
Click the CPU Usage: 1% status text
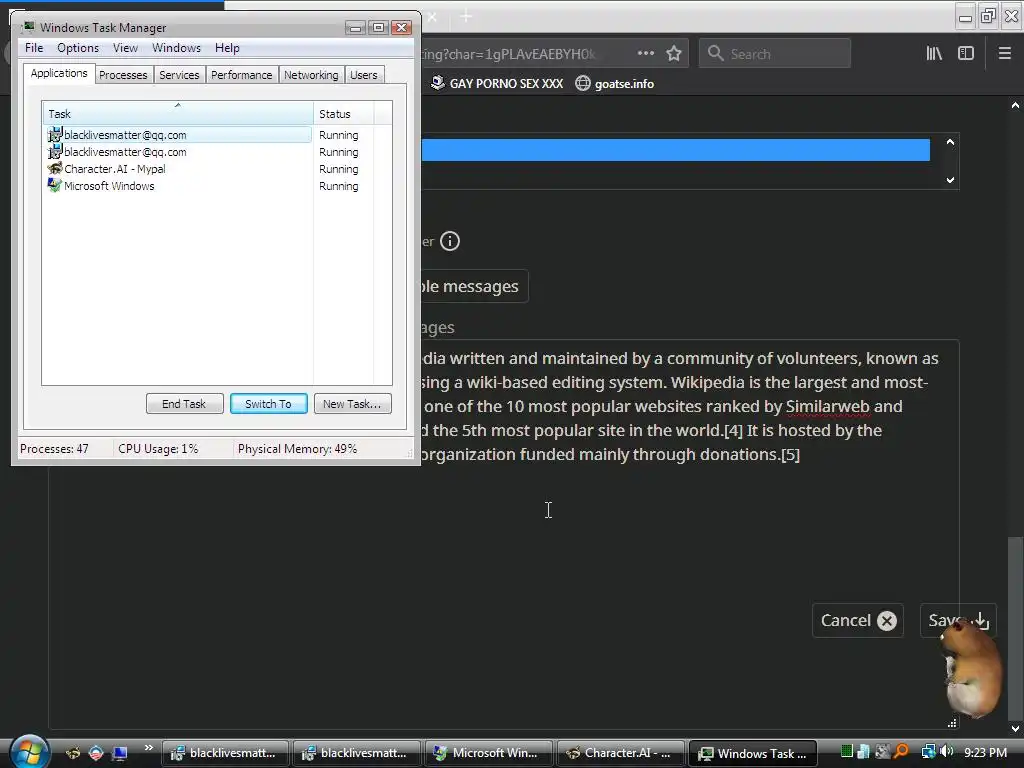(x=158, y=449)
